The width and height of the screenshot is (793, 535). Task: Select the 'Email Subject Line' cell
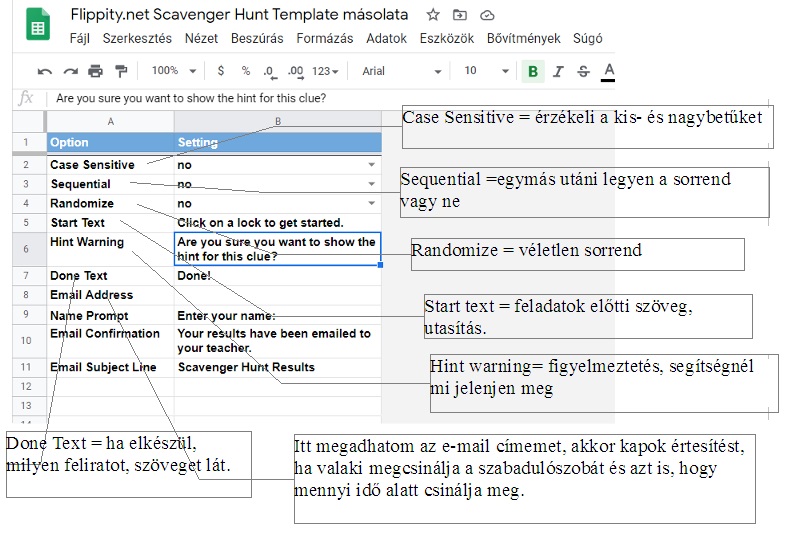pos(110,367)
